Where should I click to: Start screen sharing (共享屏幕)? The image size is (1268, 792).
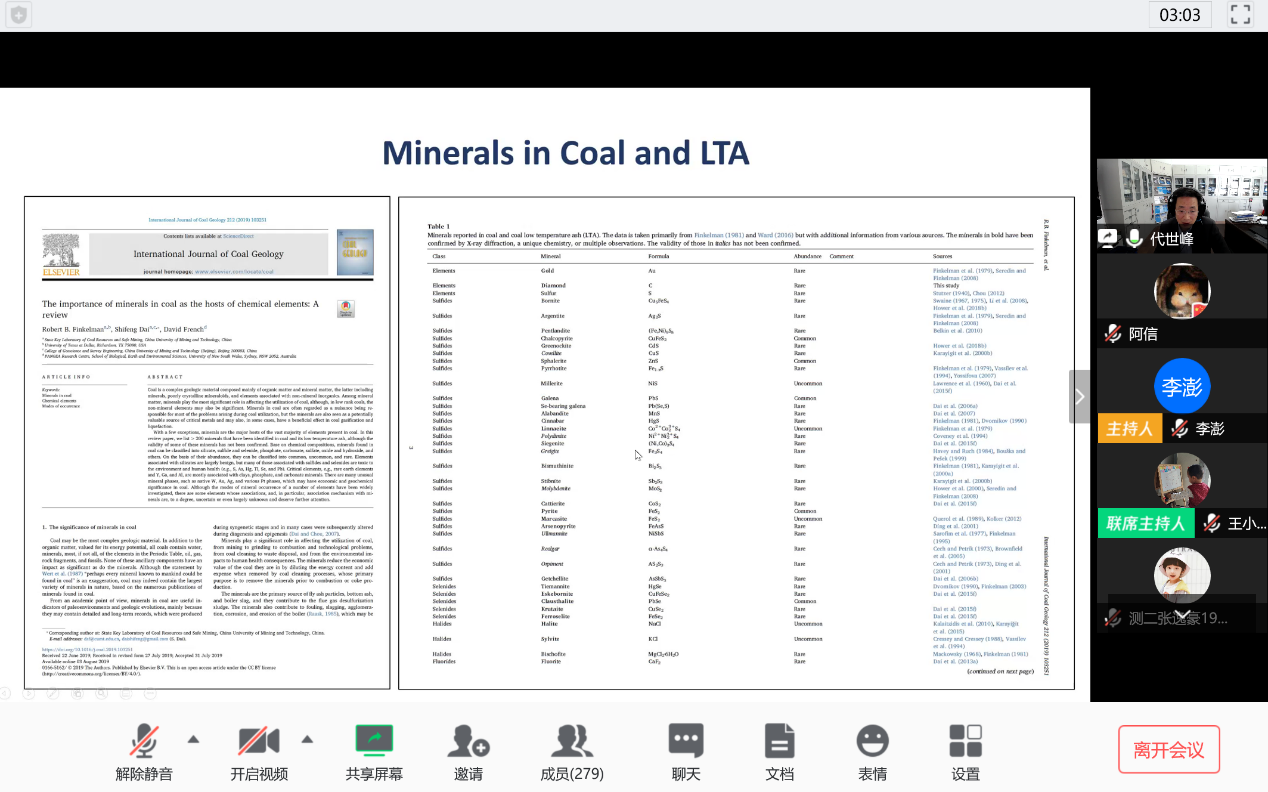tap(374, 751)
